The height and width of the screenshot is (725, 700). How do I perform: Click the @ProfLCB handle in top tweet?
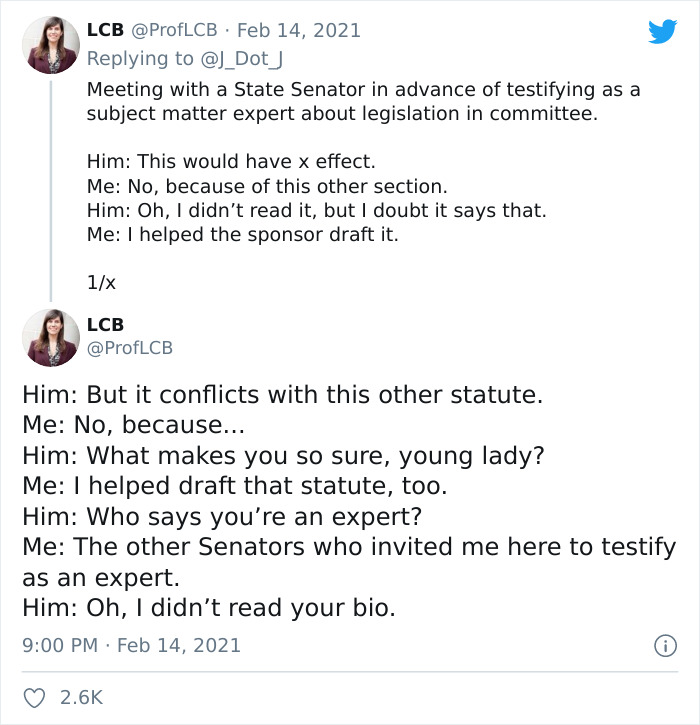[174, 31]
